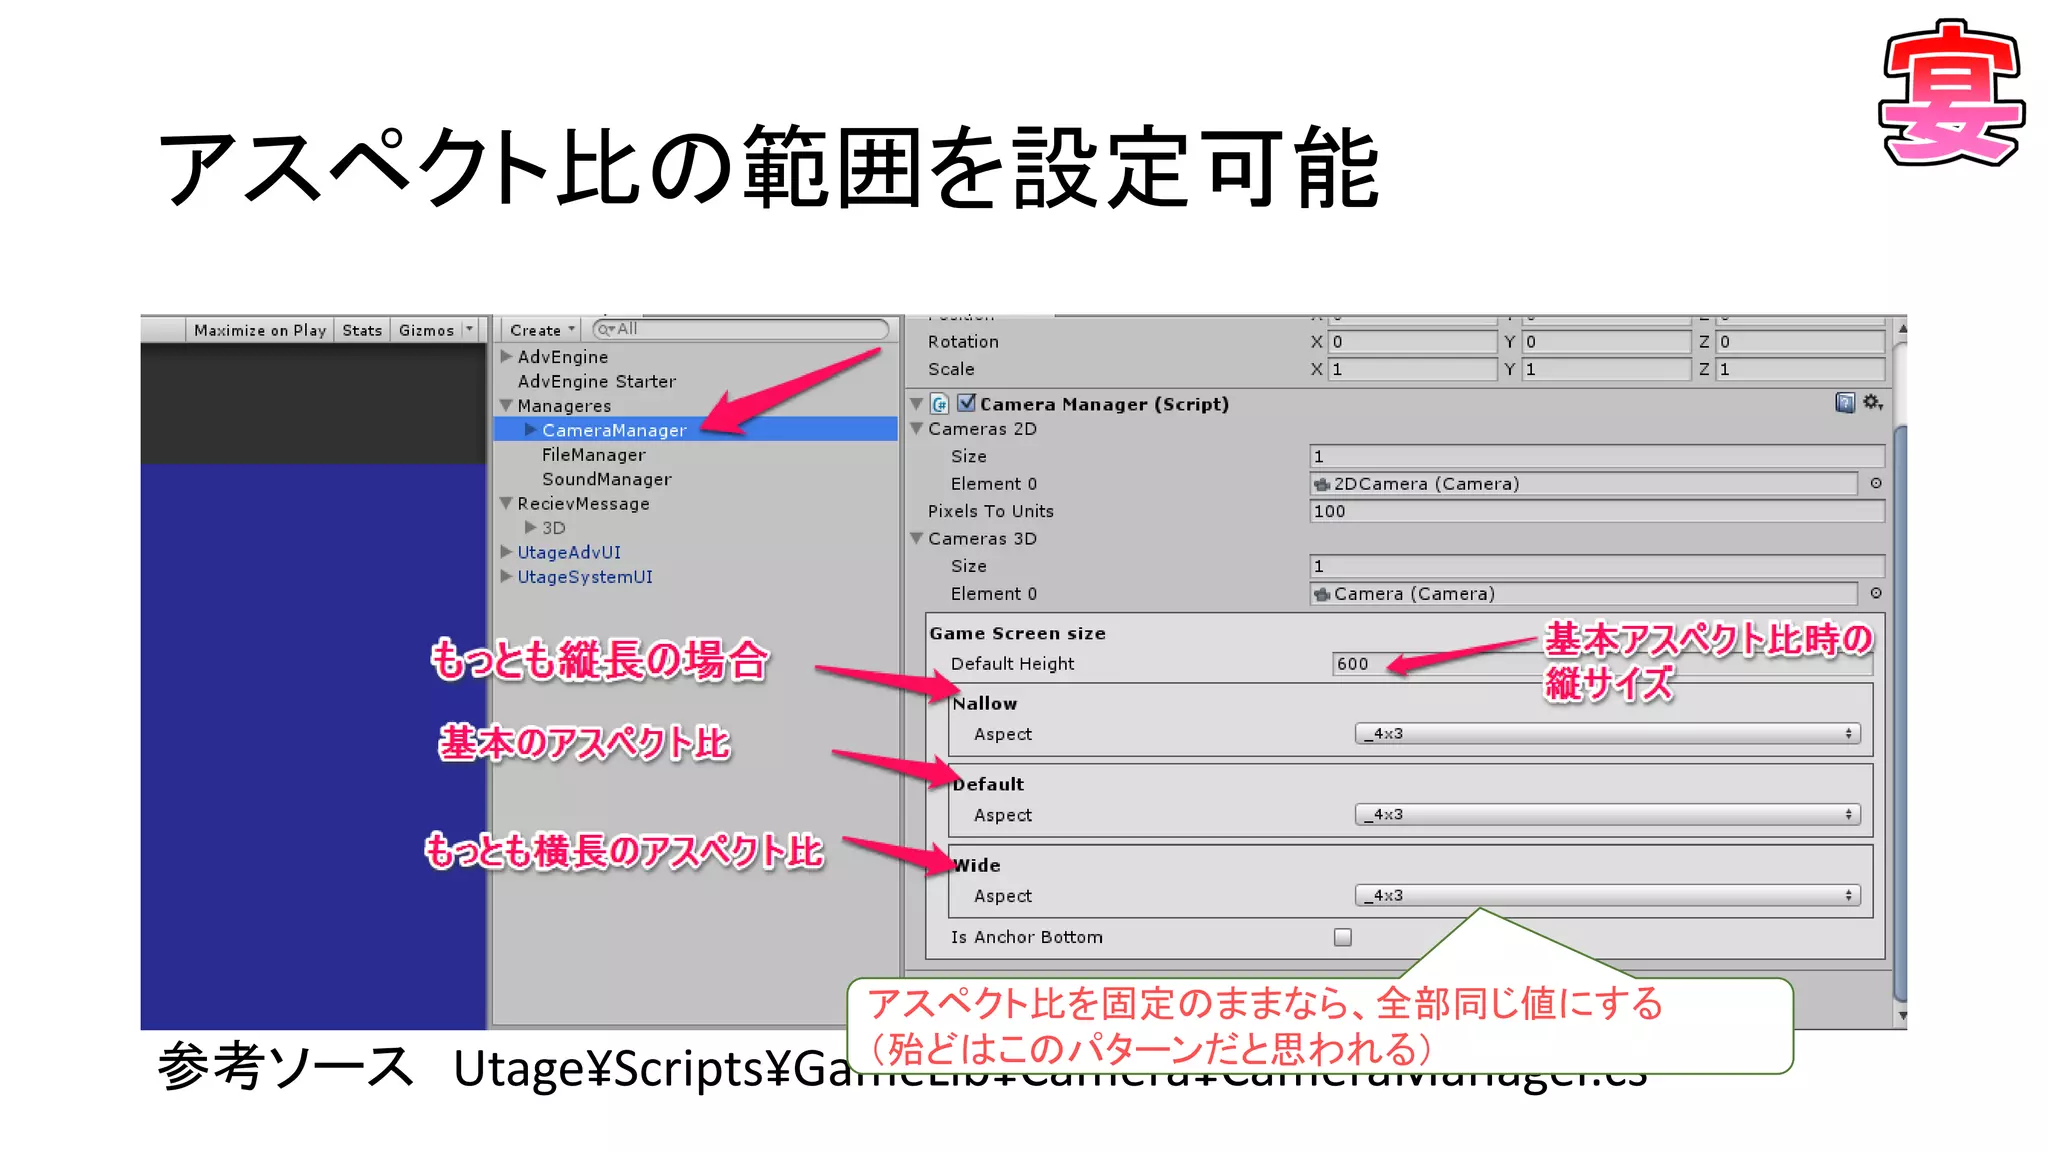Click Scale Z field
2048x1152 pixels.
point(1800,369)
